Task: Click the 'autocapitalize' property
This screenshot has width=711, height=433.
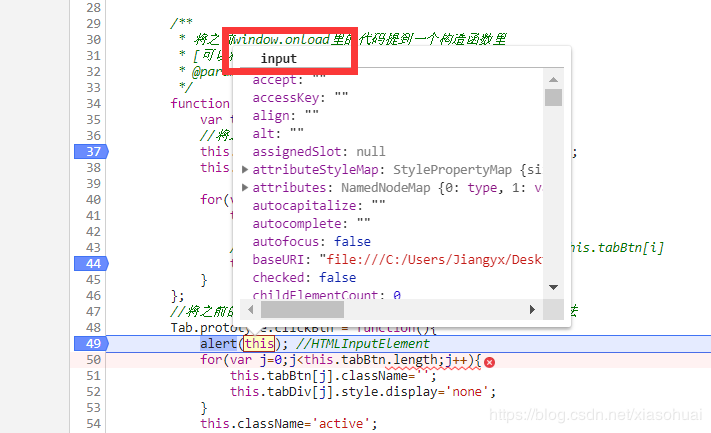Action: click(304, 205)
